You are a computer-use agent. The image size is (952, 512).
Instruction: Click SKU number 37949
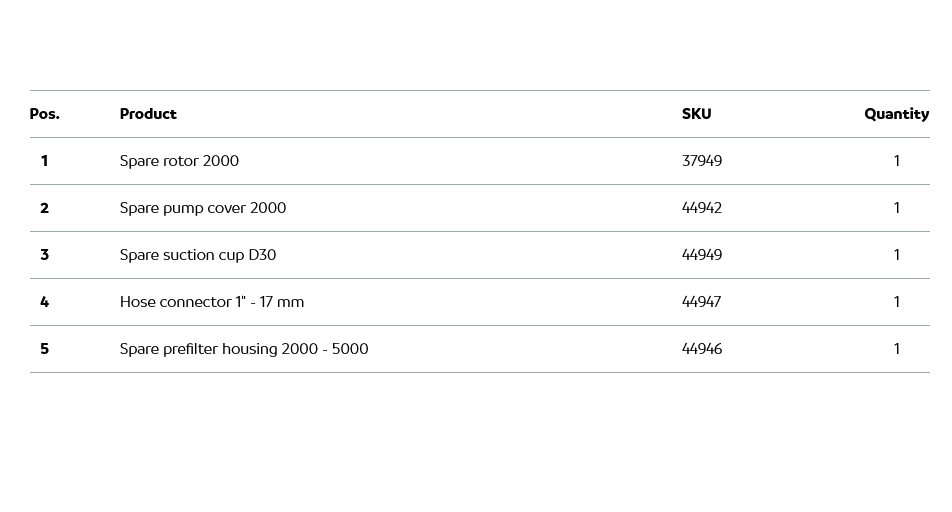(702, 161)
